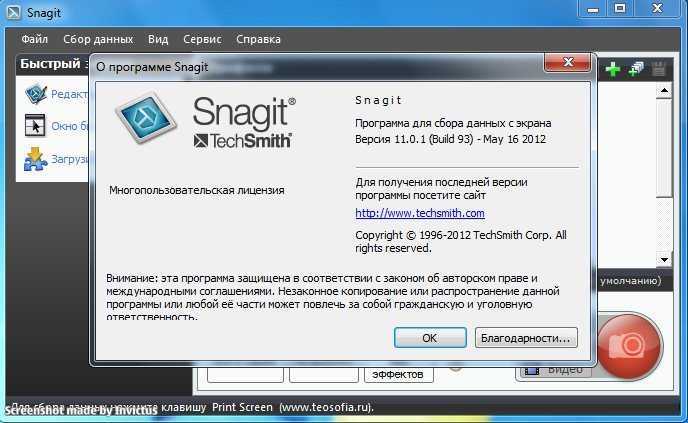Click the Многопользовательская лицензия text
The image size is (688, 423).
point(197,190)
